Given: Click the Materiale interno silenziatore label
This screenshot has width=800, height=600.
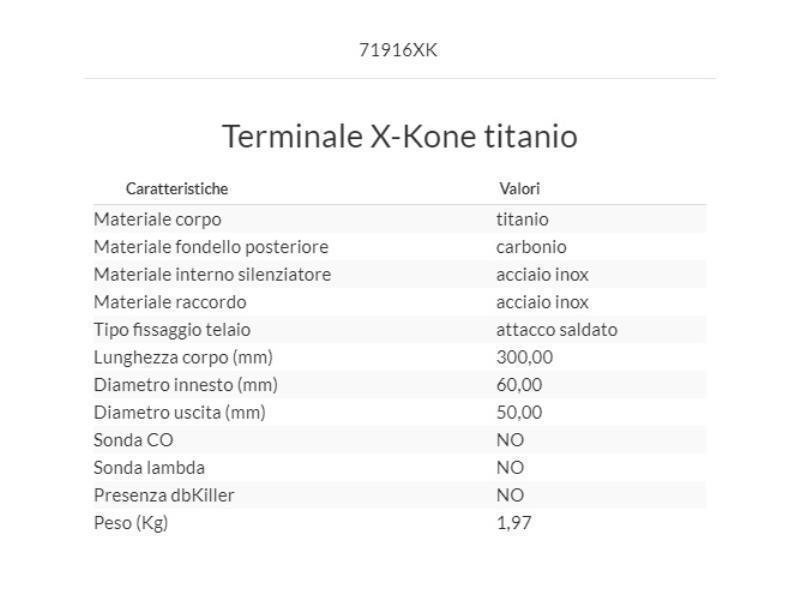Looking at the screenshot, I should [212, 274].
